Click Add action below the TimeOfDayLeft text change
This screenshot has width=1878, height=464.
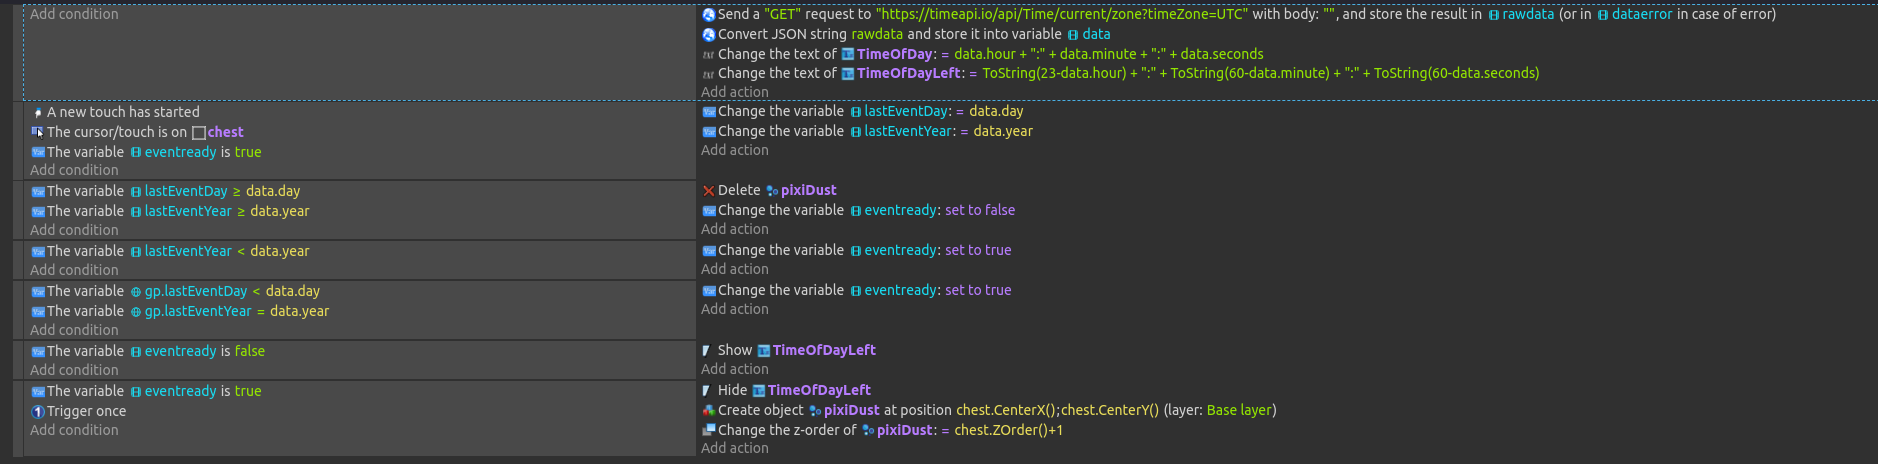(x=735, y=92)
